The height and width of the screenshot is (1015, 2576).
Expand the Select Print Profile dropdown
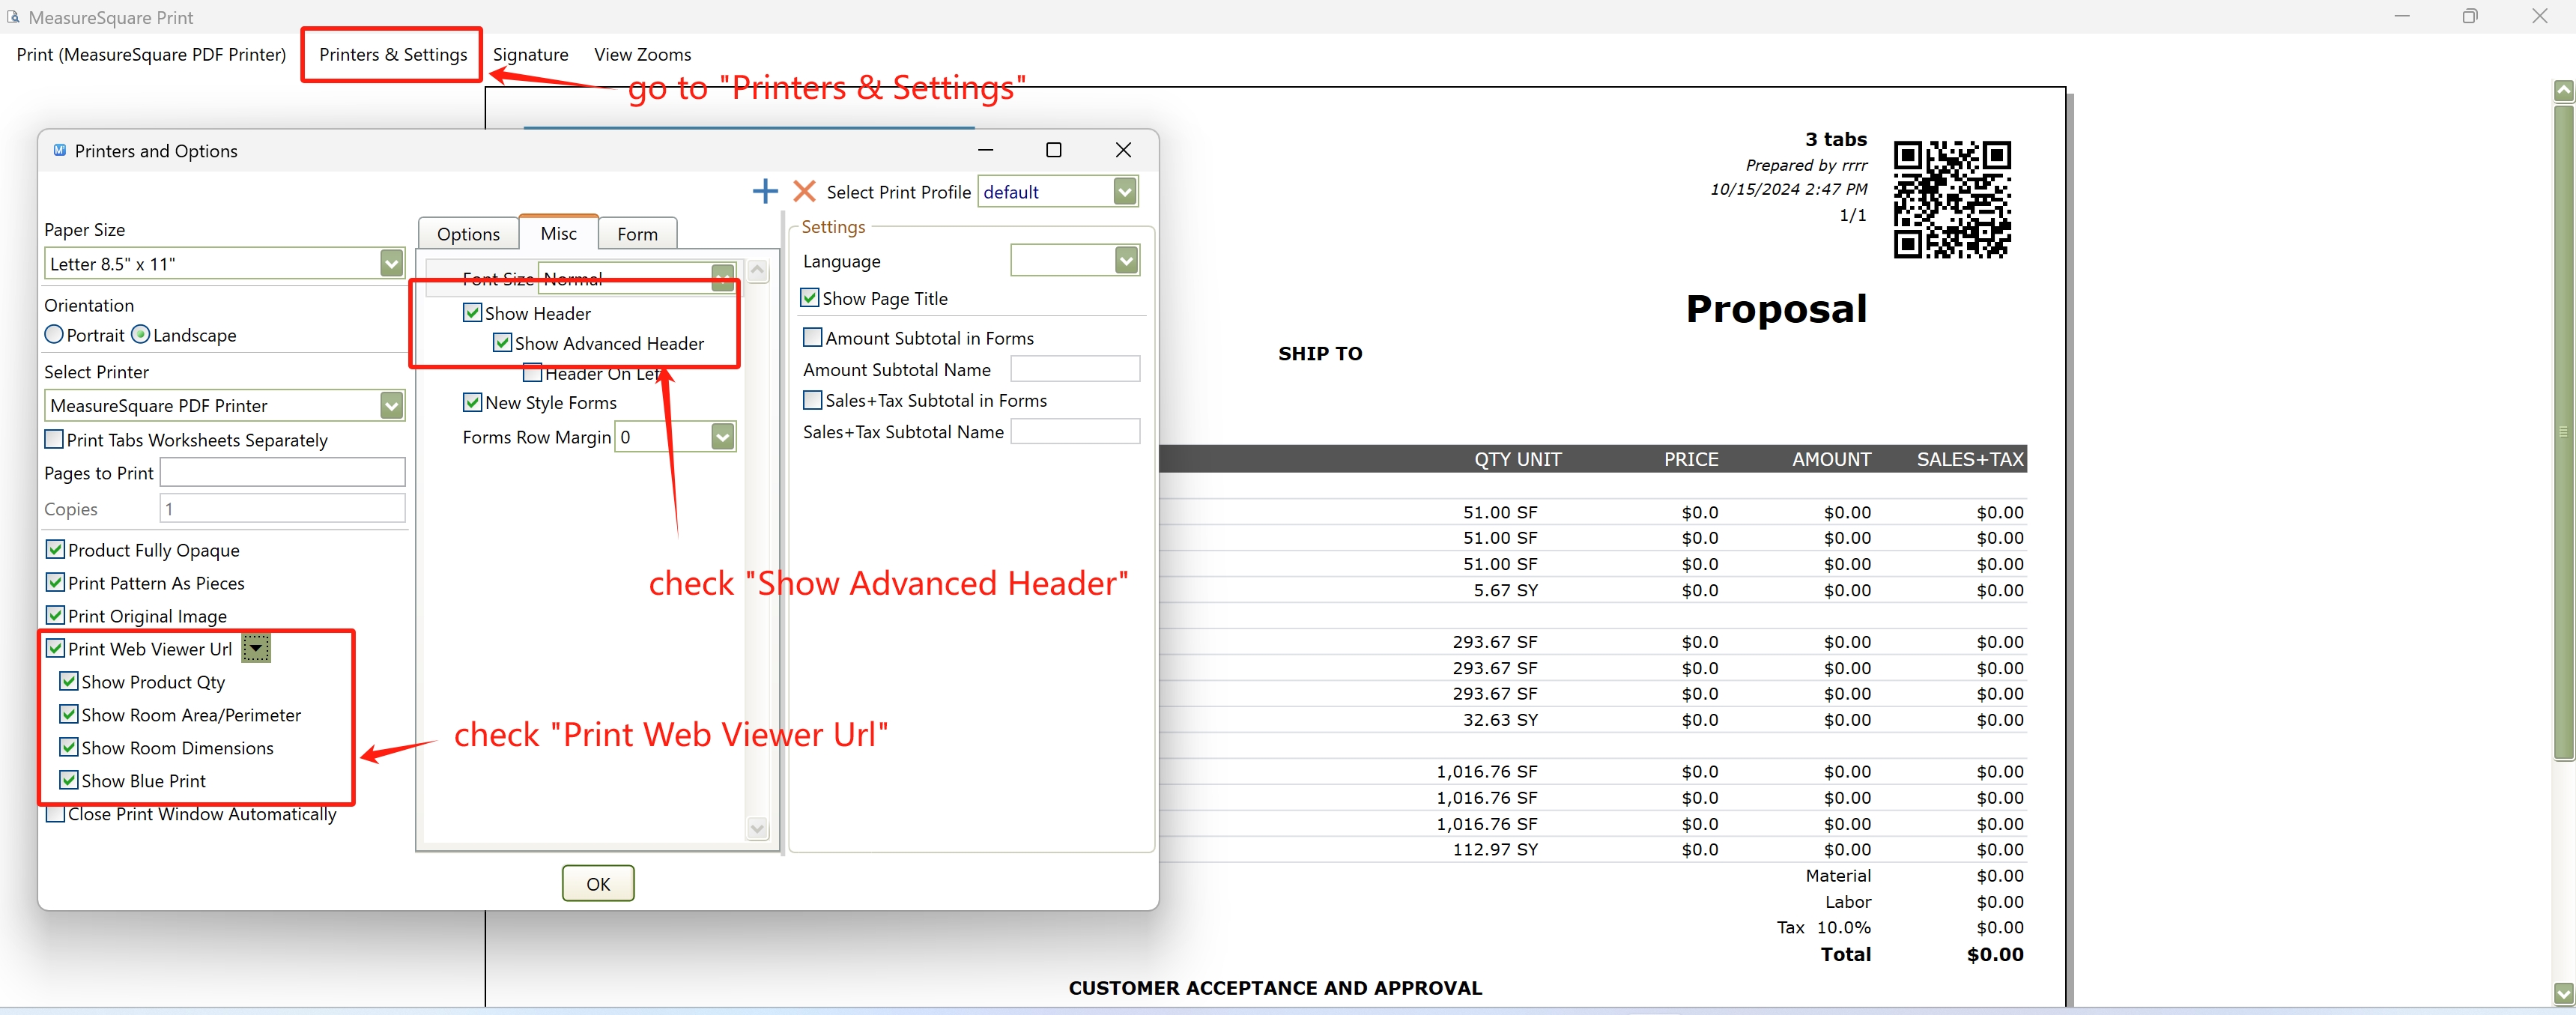click(1125, 192)
